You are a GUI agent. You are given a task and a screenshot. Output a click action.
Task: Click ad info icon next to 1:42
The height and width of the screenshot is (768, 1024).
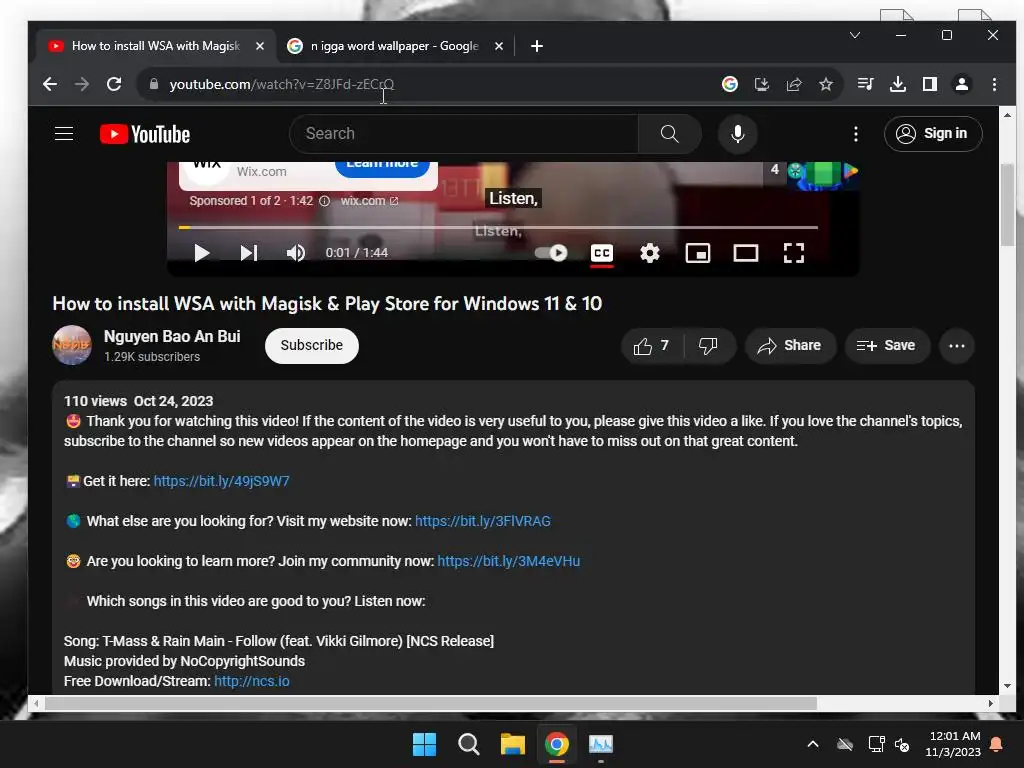pos(324,201)
